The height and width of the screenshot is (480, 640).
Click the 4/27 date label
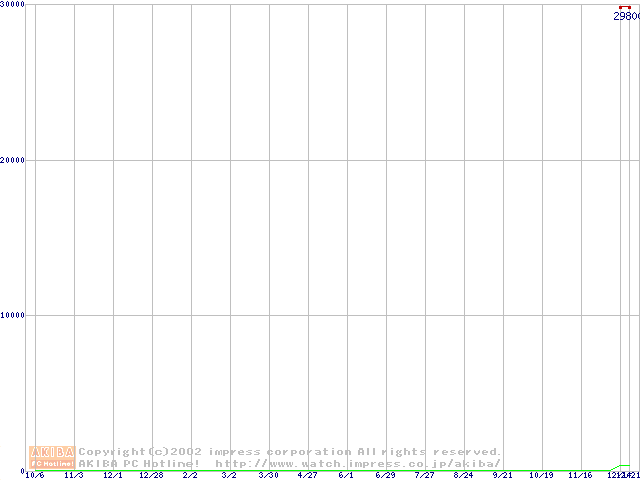(x=307, y=475)
